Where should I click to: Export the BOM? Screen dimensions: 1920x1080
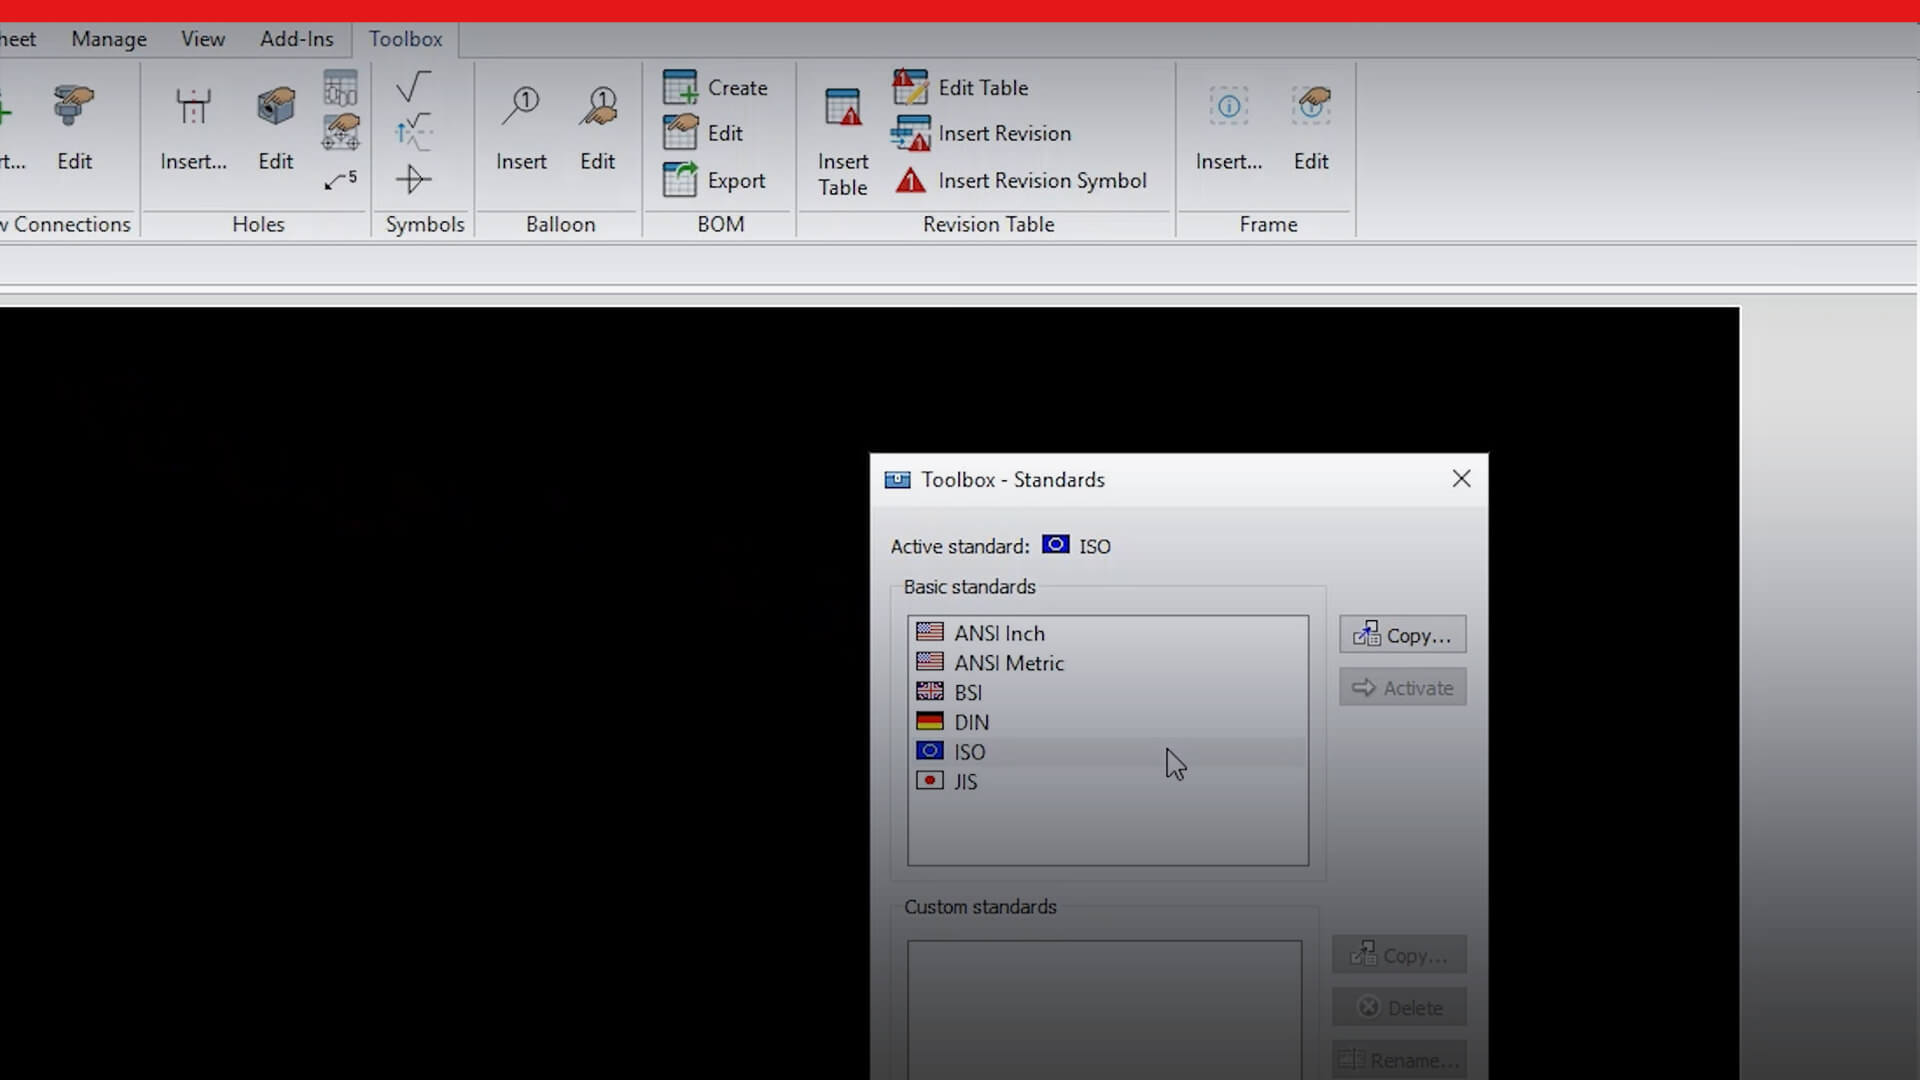(715, 180)
